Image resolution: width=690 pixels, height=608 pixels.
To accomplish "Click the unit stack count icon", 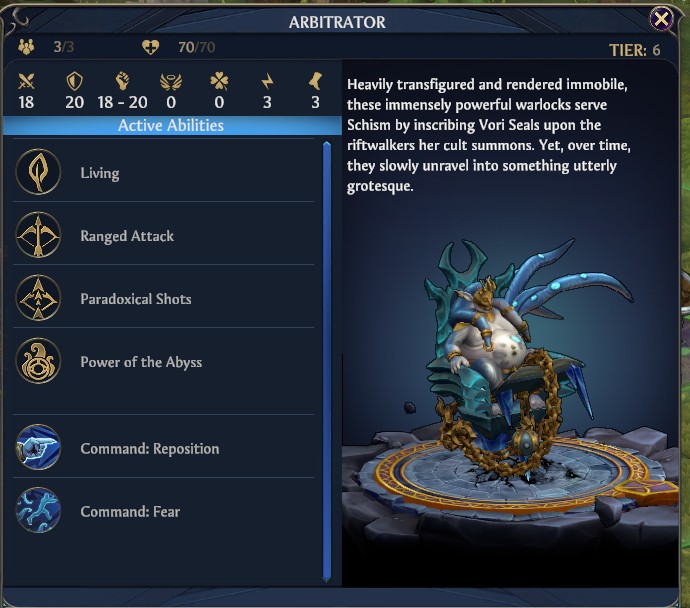I will tap(26, 47).
